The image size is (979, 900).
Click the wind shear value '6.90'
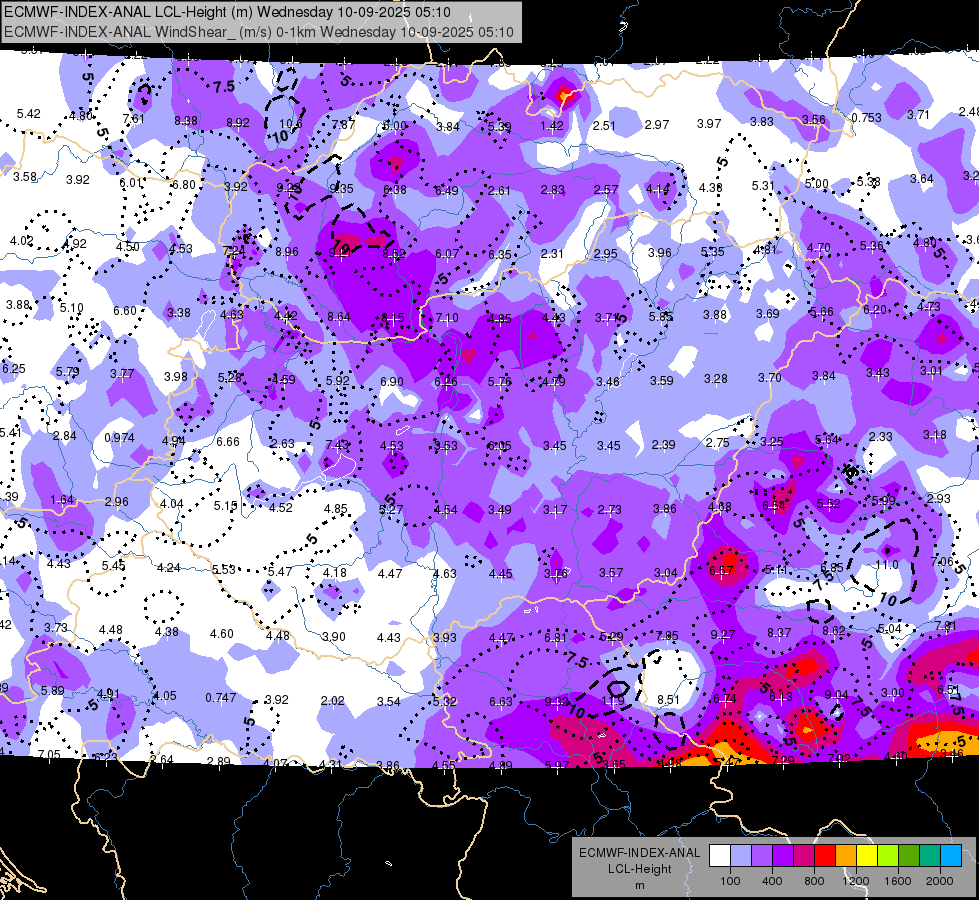(392, 382)
